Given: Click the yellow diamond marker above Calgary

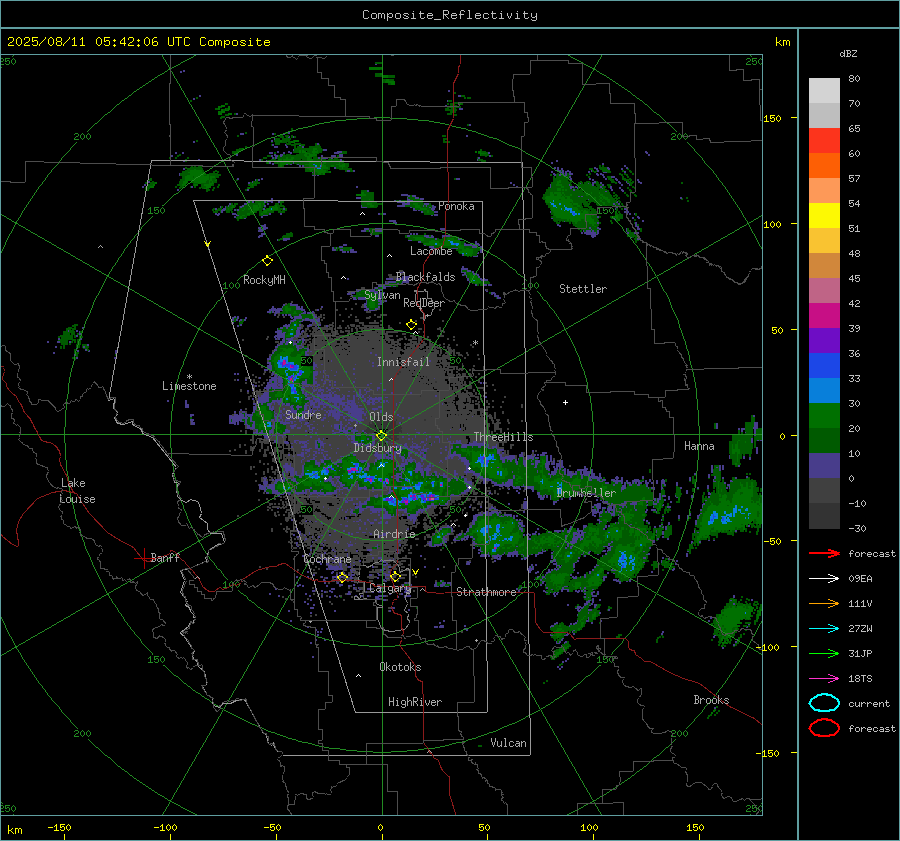Looking at the screenshot, I should tap(395, 576).
